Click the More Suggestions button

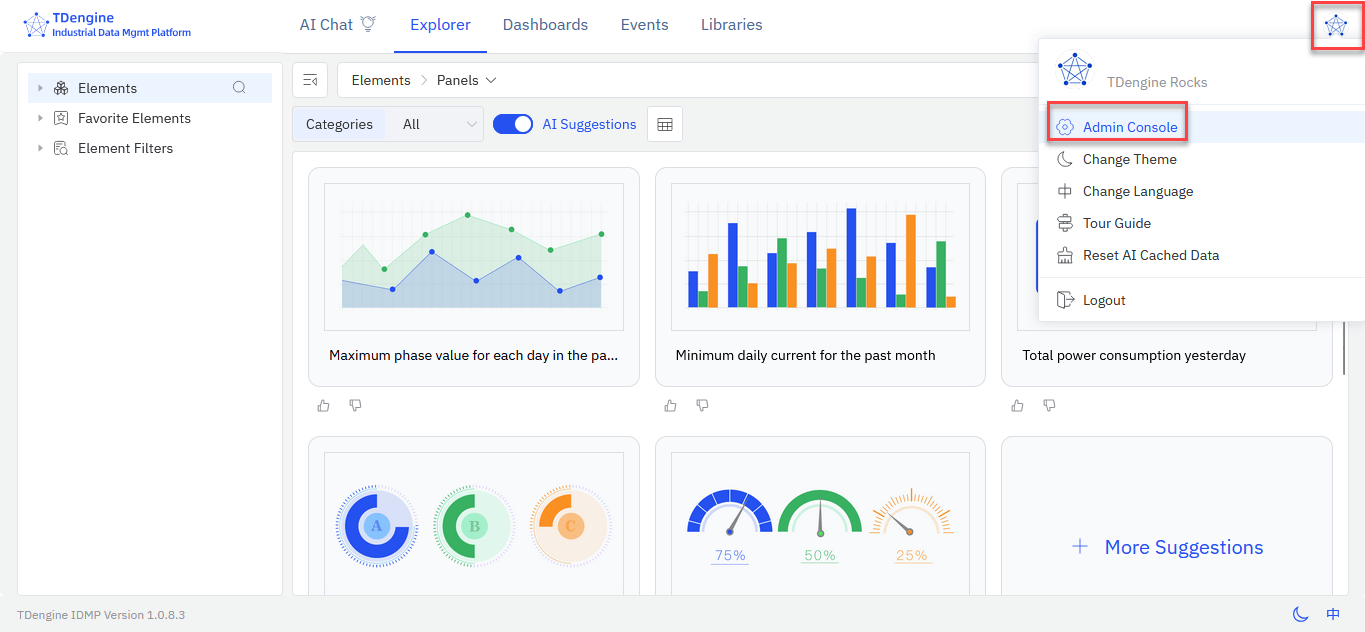1167,547
